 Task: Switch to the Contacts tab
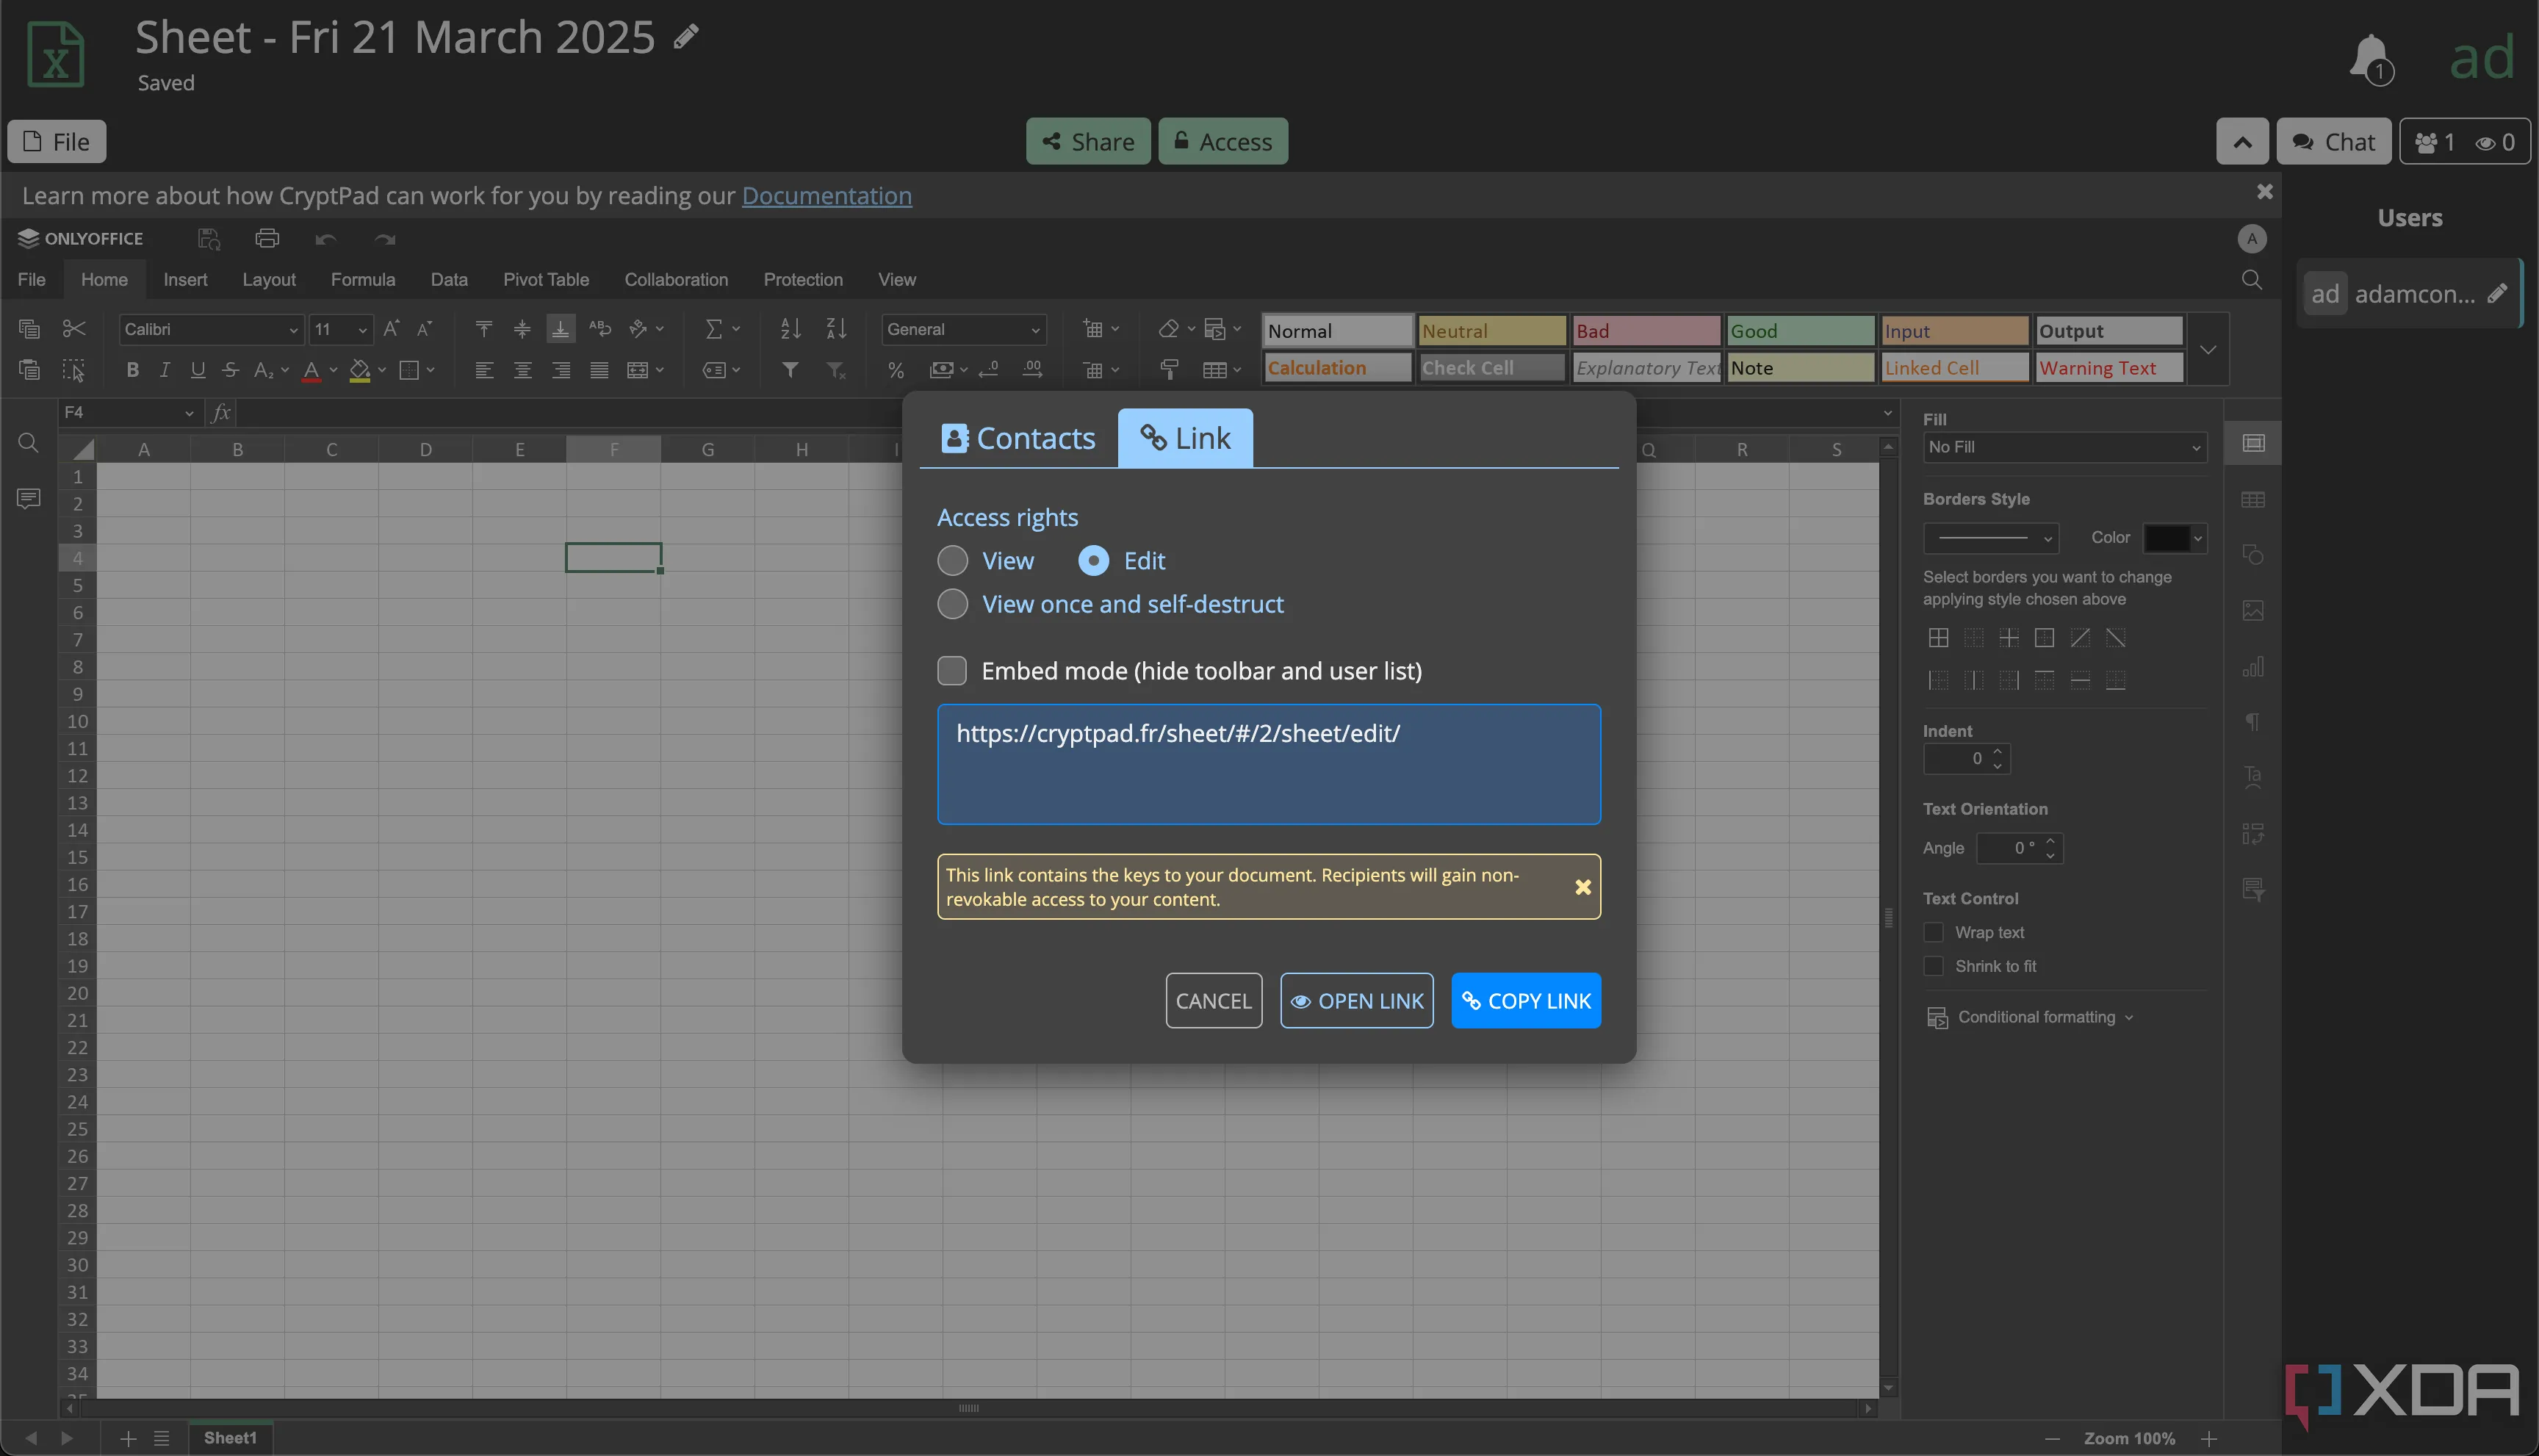1018,438
